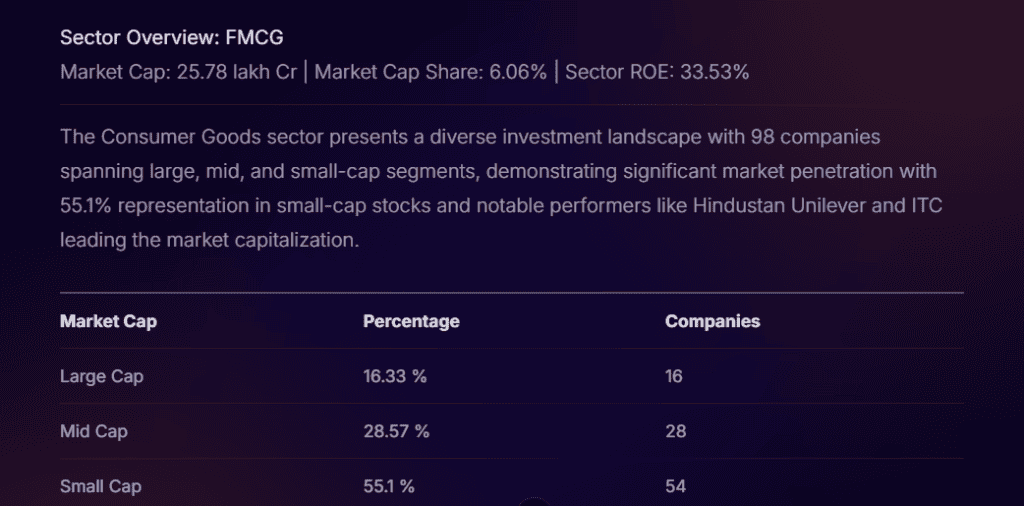
Task: Click the Market Cap 25.78 lakh Cr stat
Action: tap(178, 72)
